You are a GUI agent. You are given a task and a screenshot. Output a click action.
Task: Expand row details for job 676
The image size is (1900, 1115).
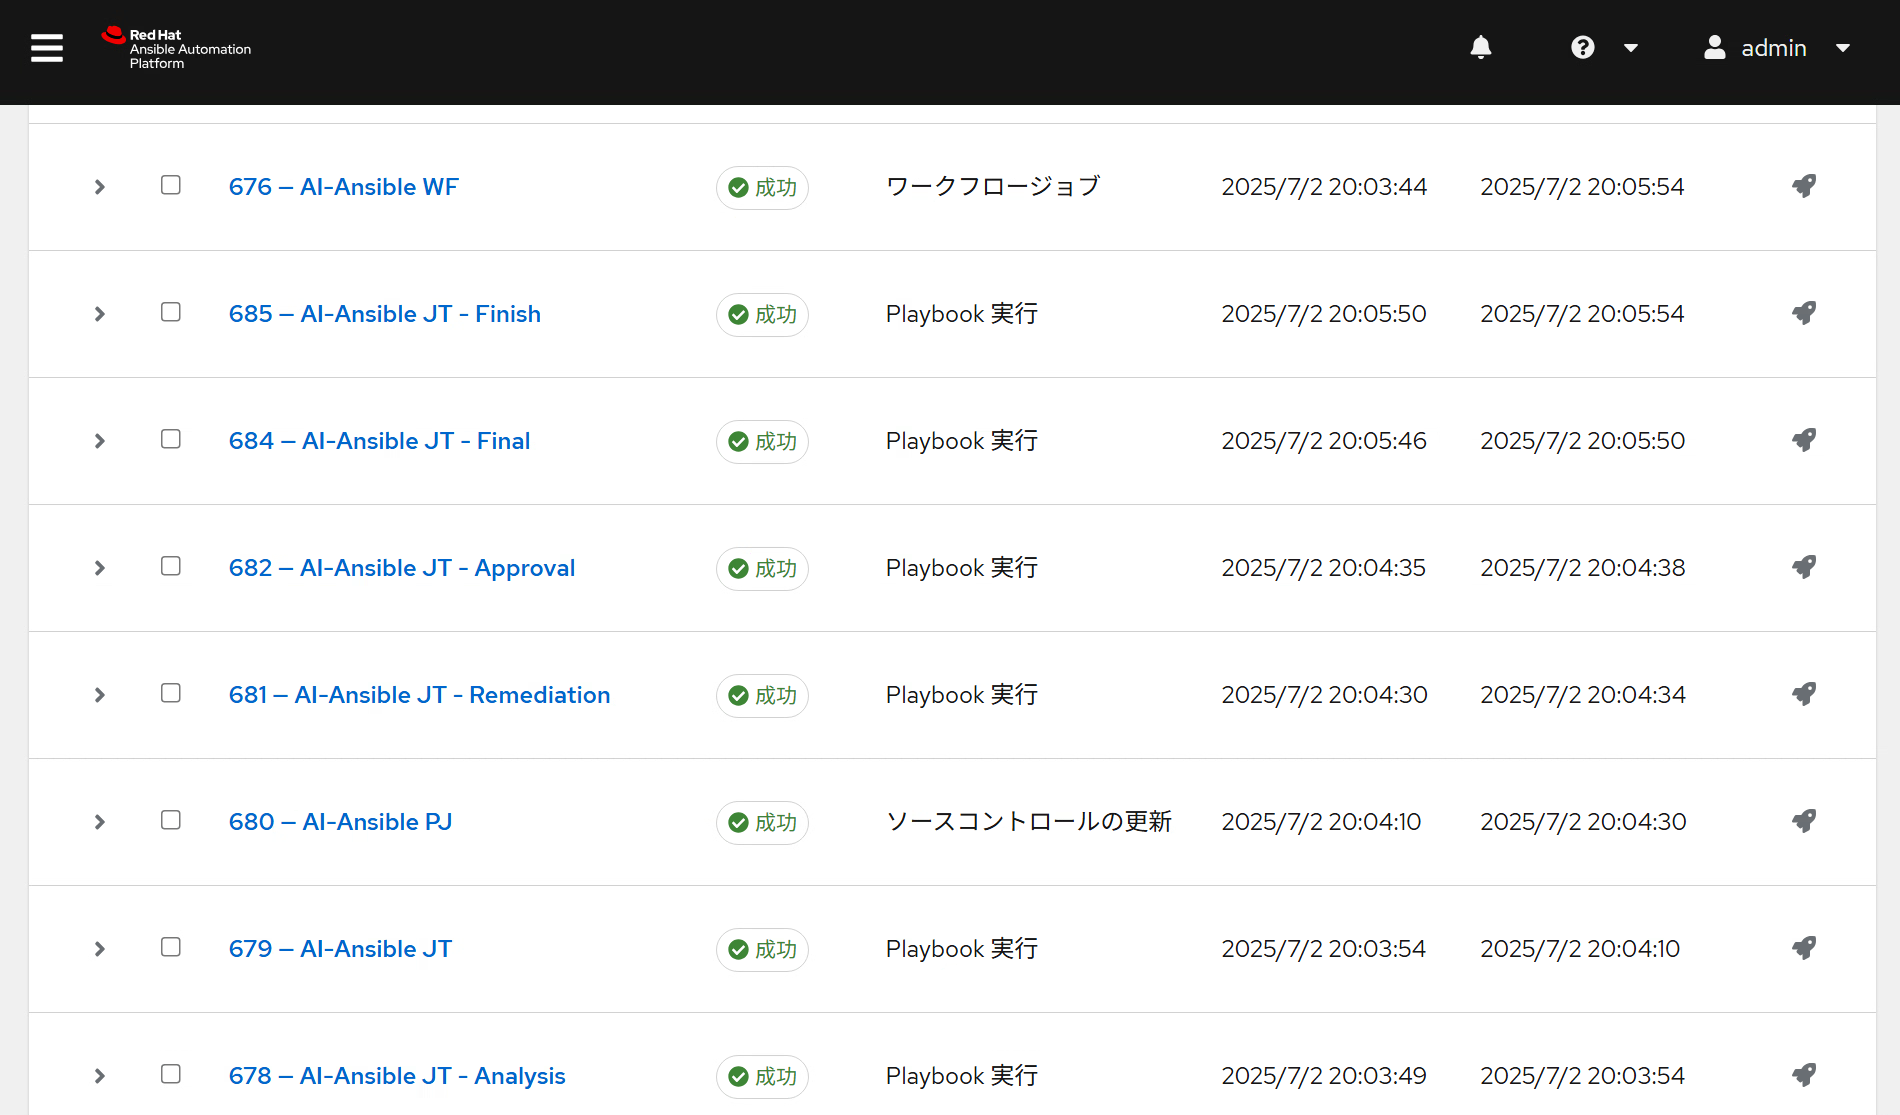tap(99, 187)
